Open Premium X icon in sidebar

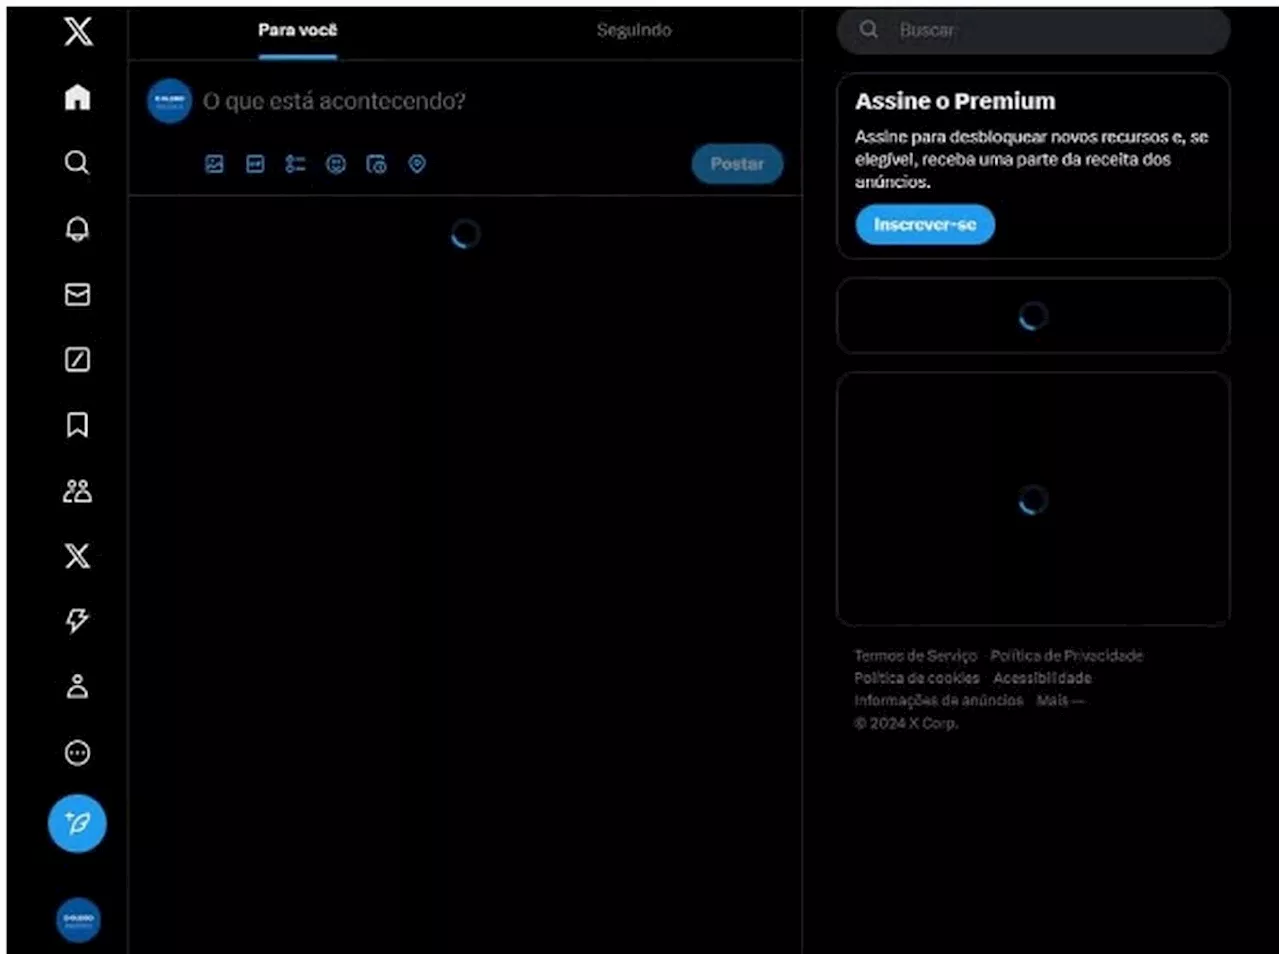click(x=77, y=556)
